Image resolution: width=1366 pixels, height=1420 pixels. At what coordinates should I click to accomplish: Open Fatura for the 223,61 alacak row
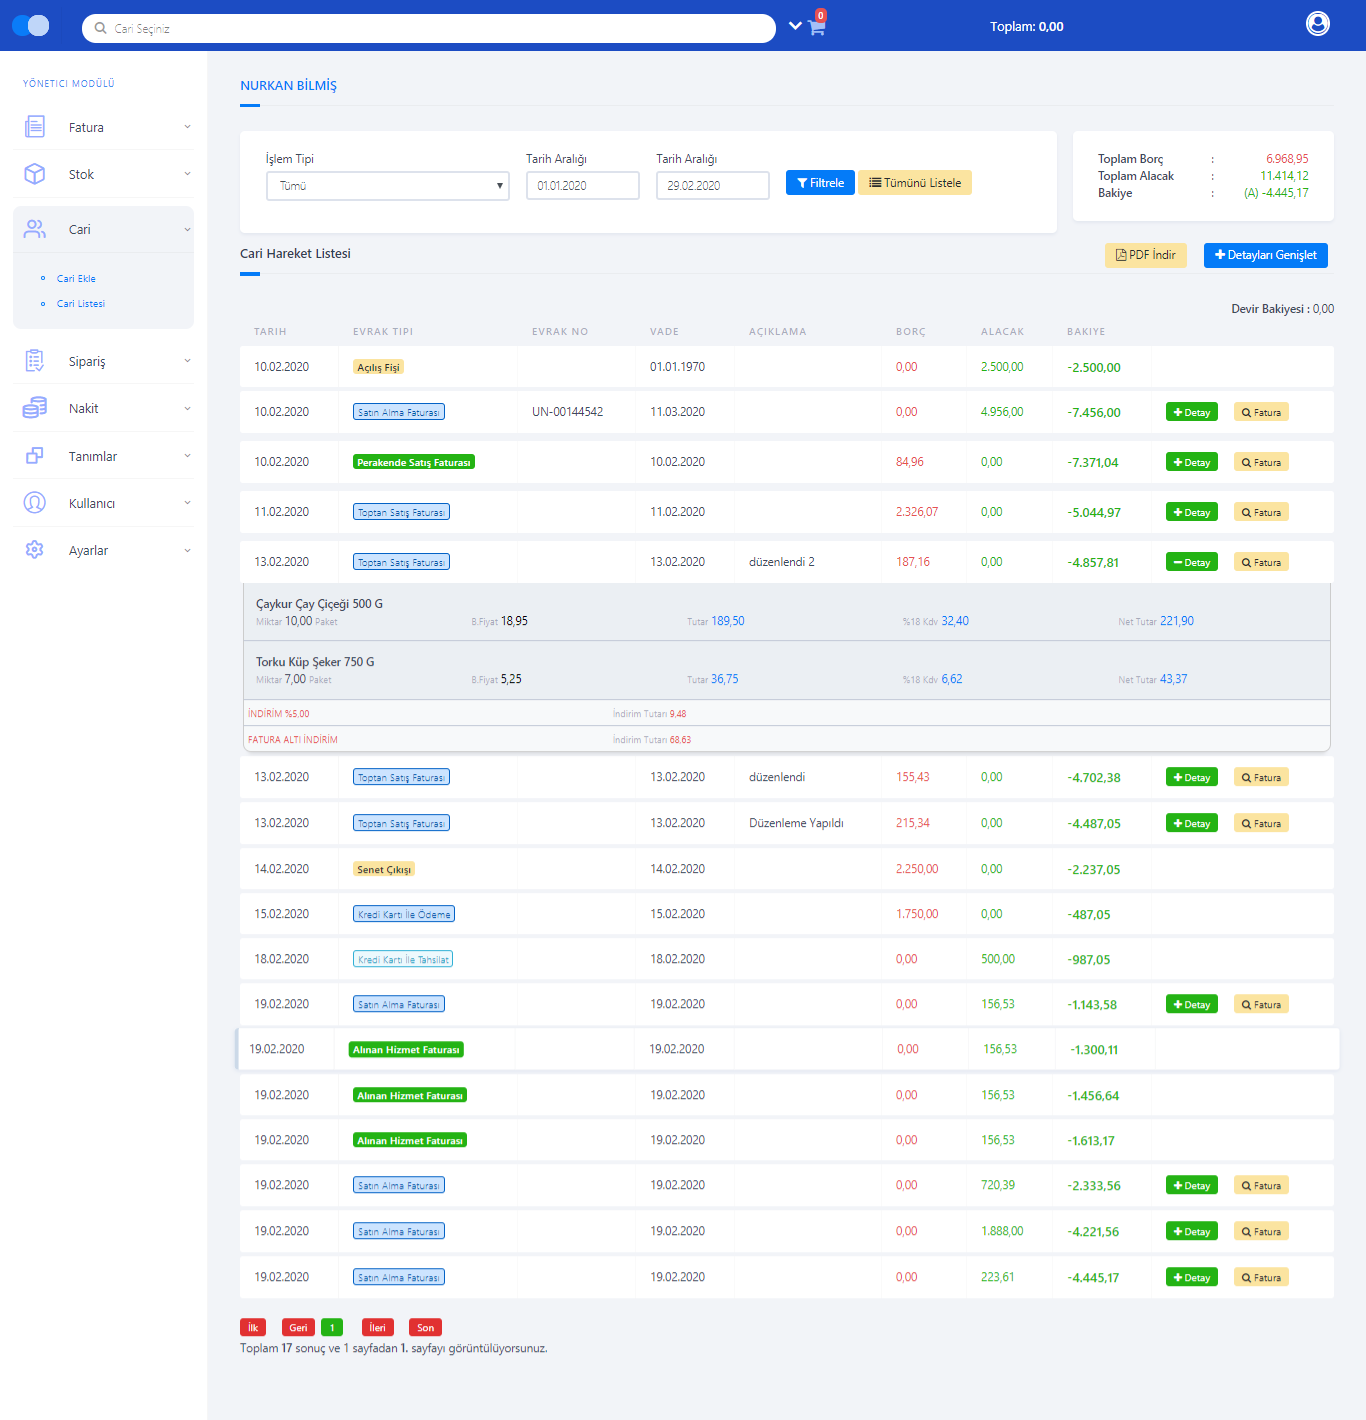point(1261,1277)
